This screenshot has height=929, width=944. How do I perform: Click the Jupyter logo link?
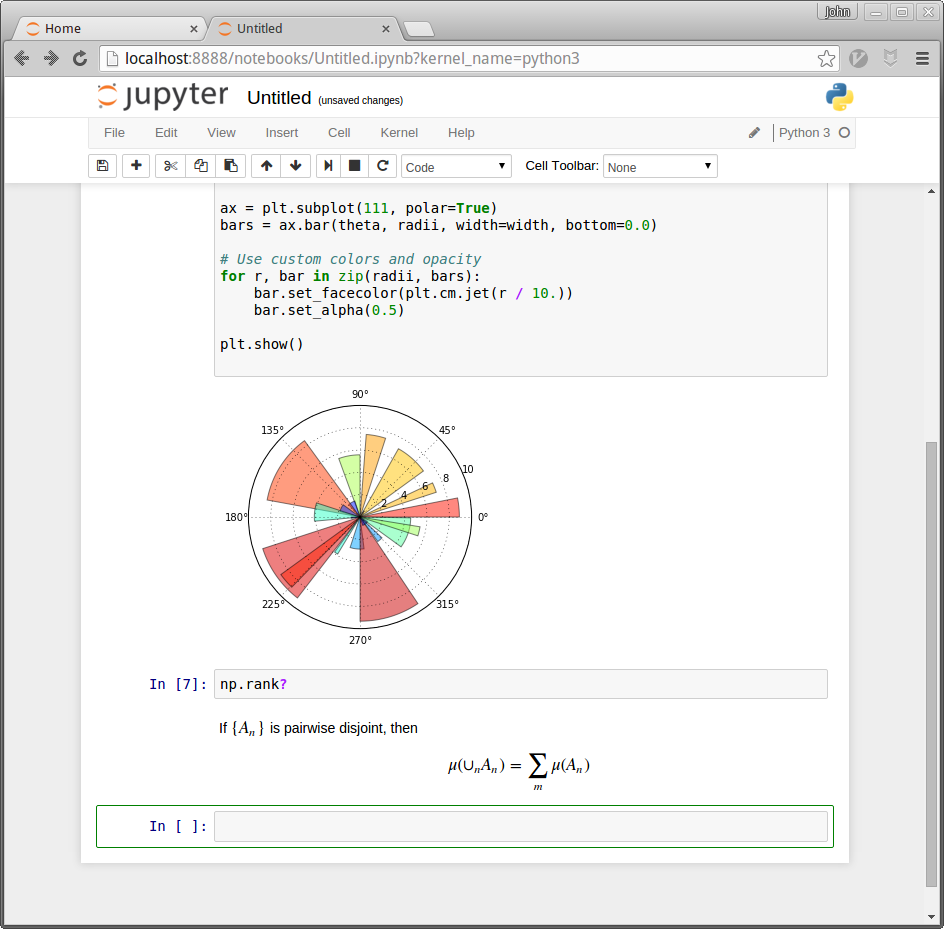(x=163, y=96)
